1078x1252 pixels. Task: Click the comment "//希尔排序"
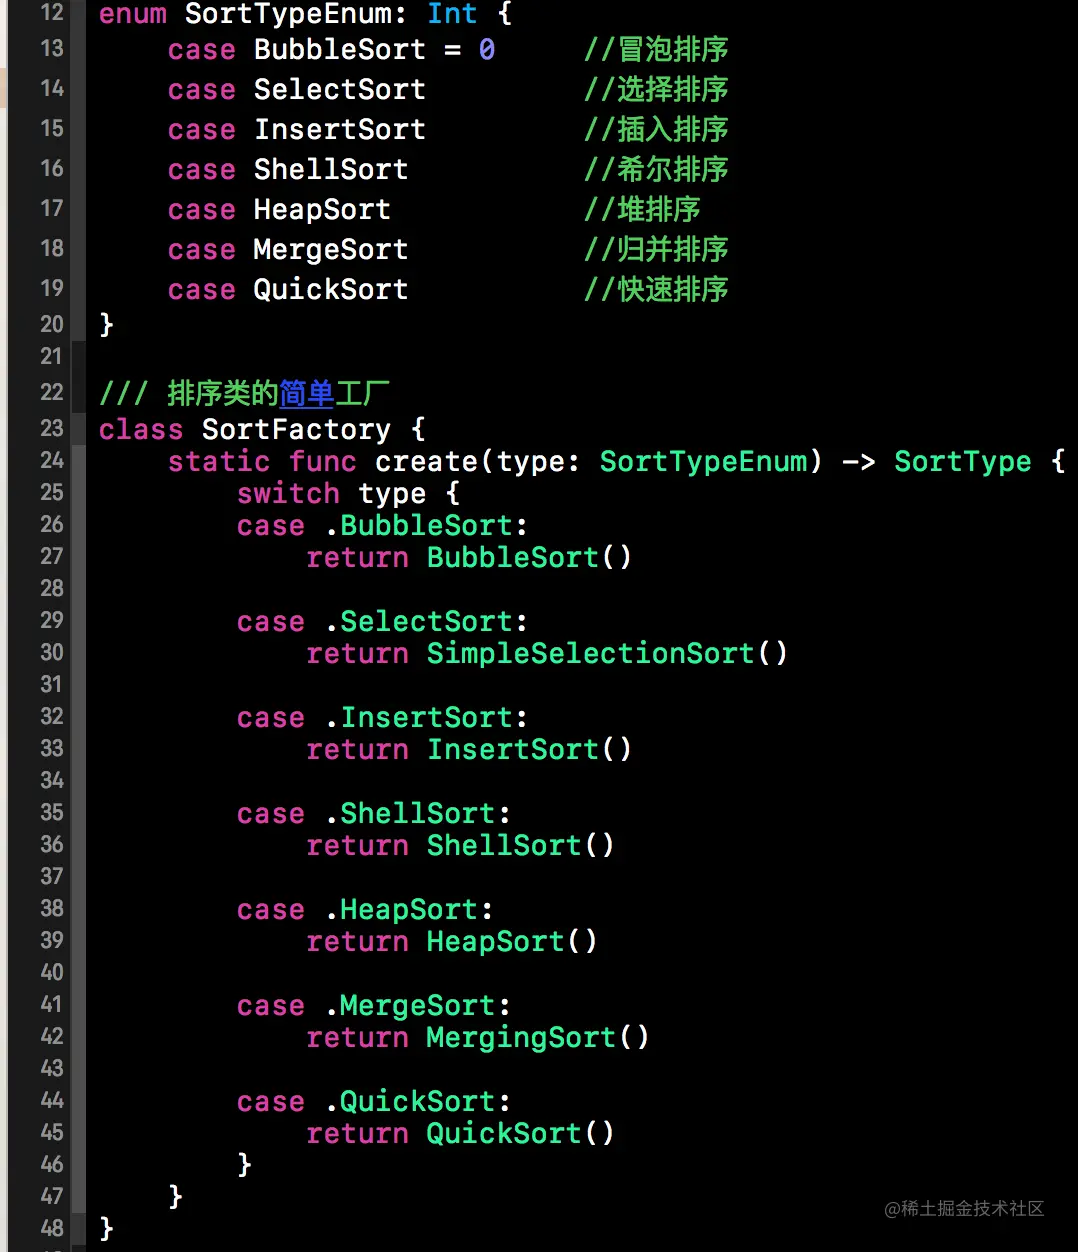(x=656, y=169)
